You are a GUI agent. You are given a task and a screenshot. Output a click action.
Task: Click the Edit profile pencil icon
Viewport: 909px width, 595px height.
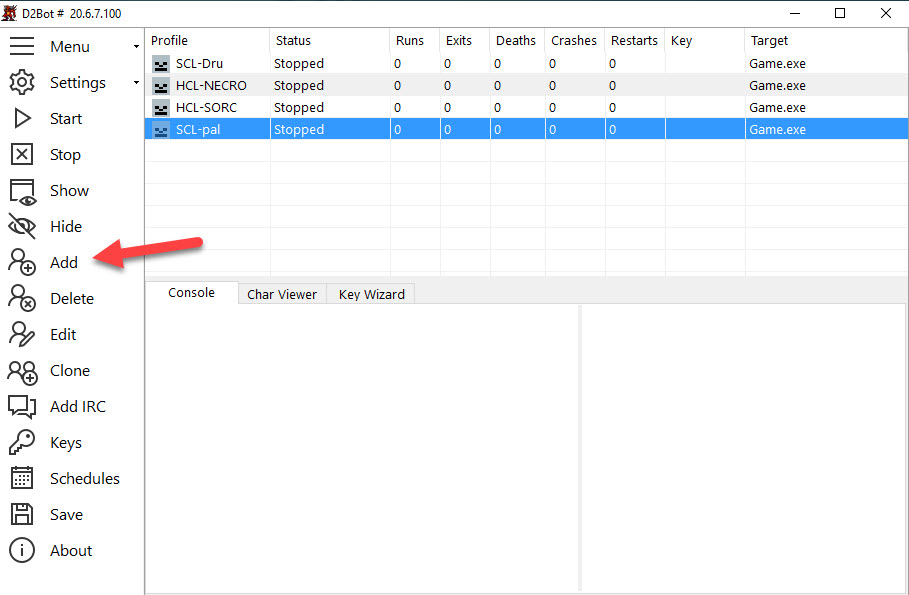22,334
